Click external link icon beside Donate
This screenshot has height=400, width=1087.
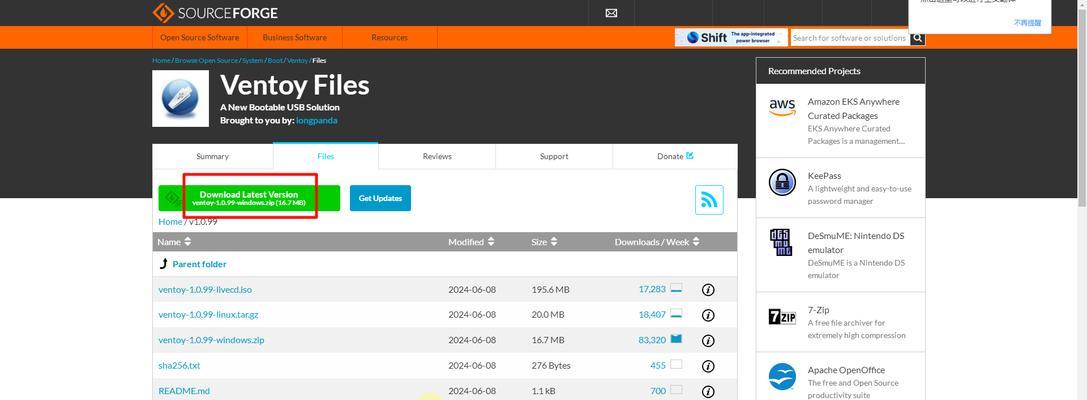tap(690, 155)
